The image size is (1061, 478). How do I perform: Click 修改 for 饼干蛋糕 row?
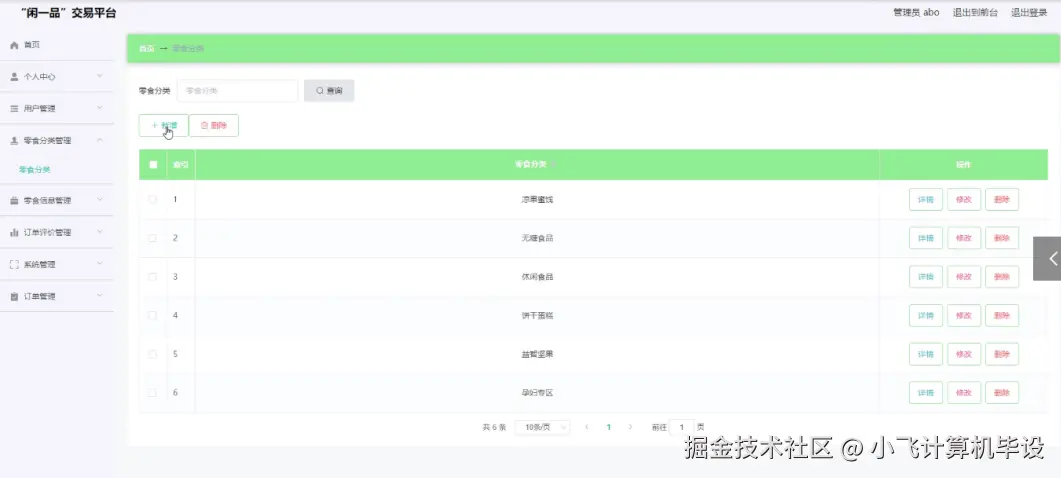pyautogui.click(x=964, y=316)
